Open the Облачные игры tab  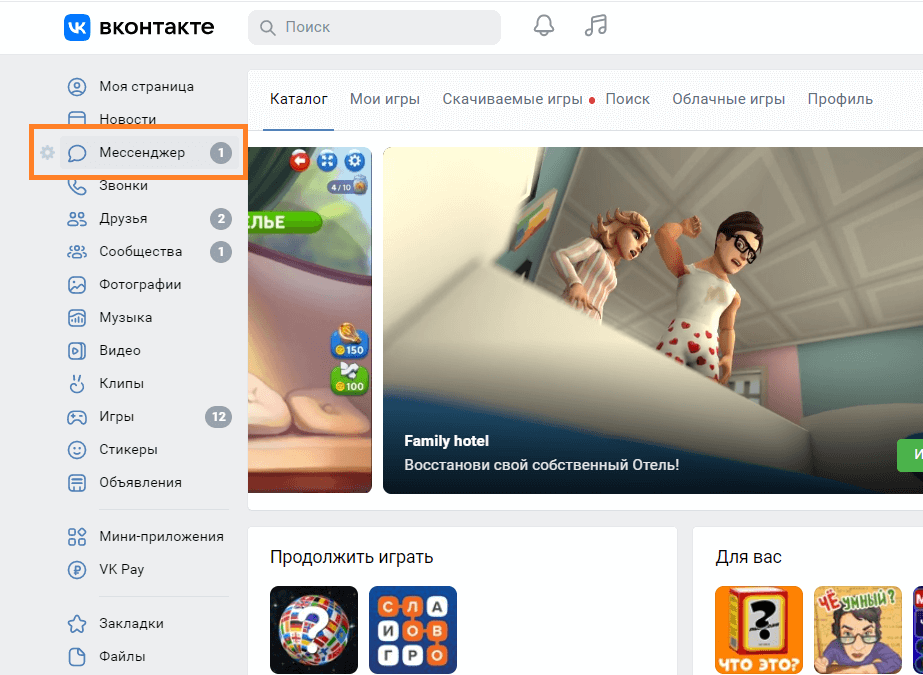pos(728,99)
